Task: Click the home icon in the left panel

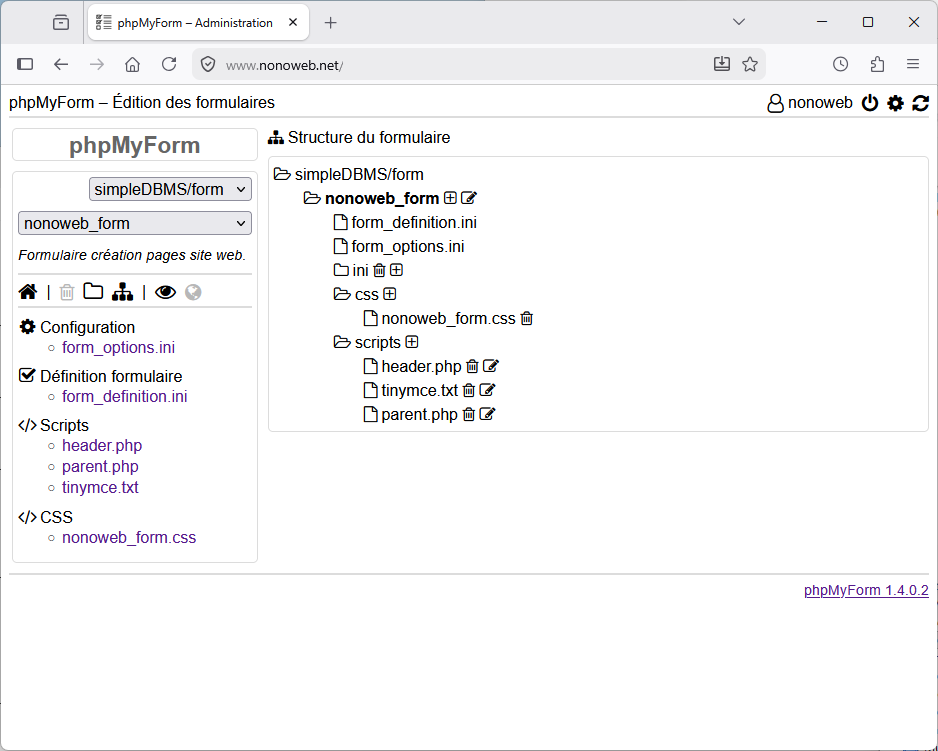Action: click(28, 292)
